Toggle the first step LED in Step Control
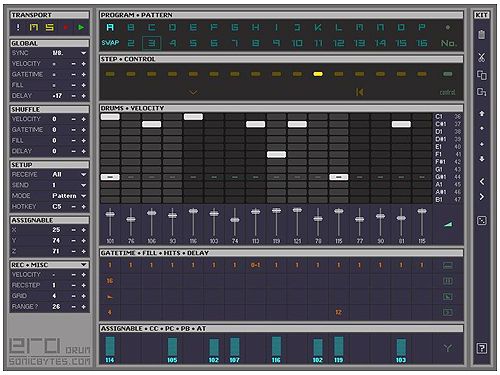The width and height of the screenshot is (500, 375). tap(110, 74)
